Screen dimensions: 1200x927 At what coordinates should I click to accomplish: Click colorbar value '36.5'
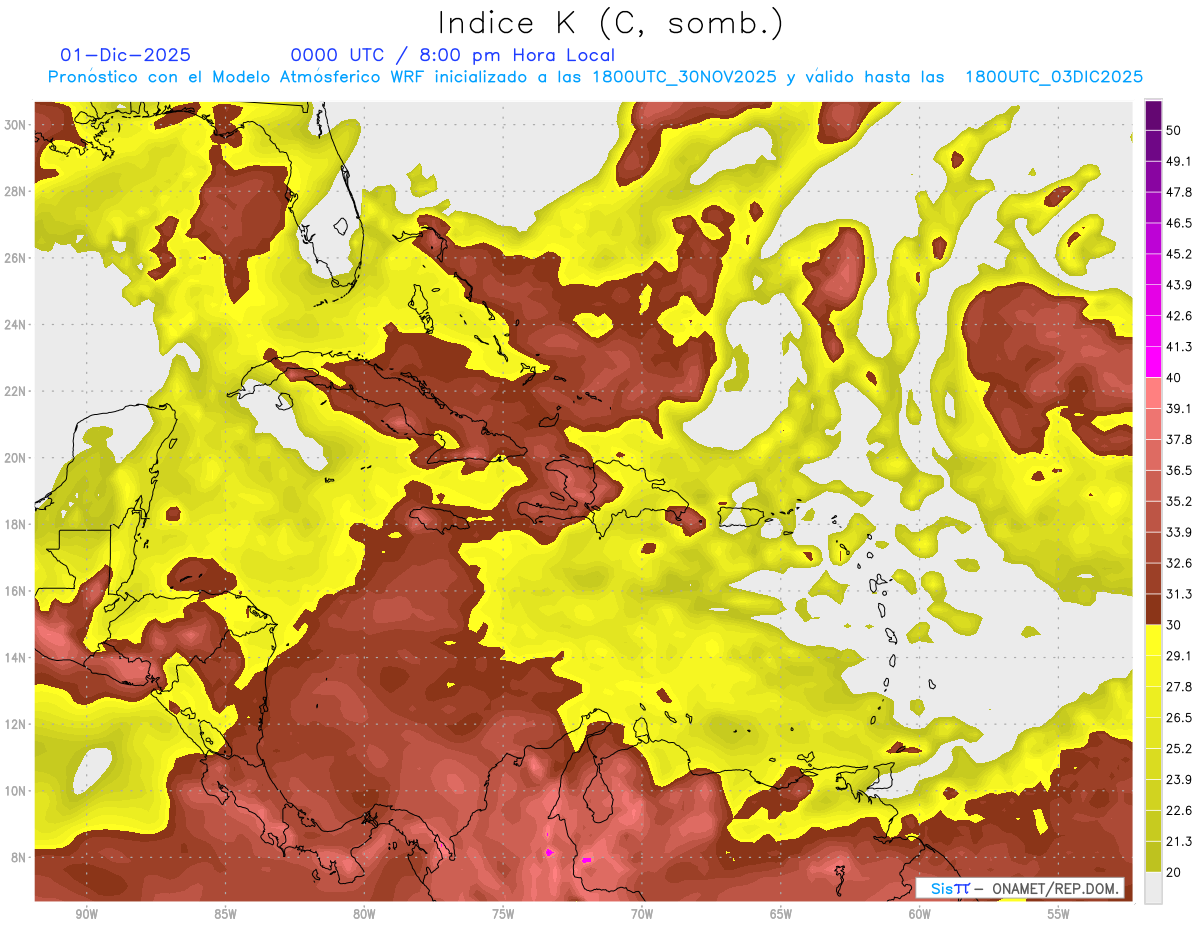pos(1178,470)
